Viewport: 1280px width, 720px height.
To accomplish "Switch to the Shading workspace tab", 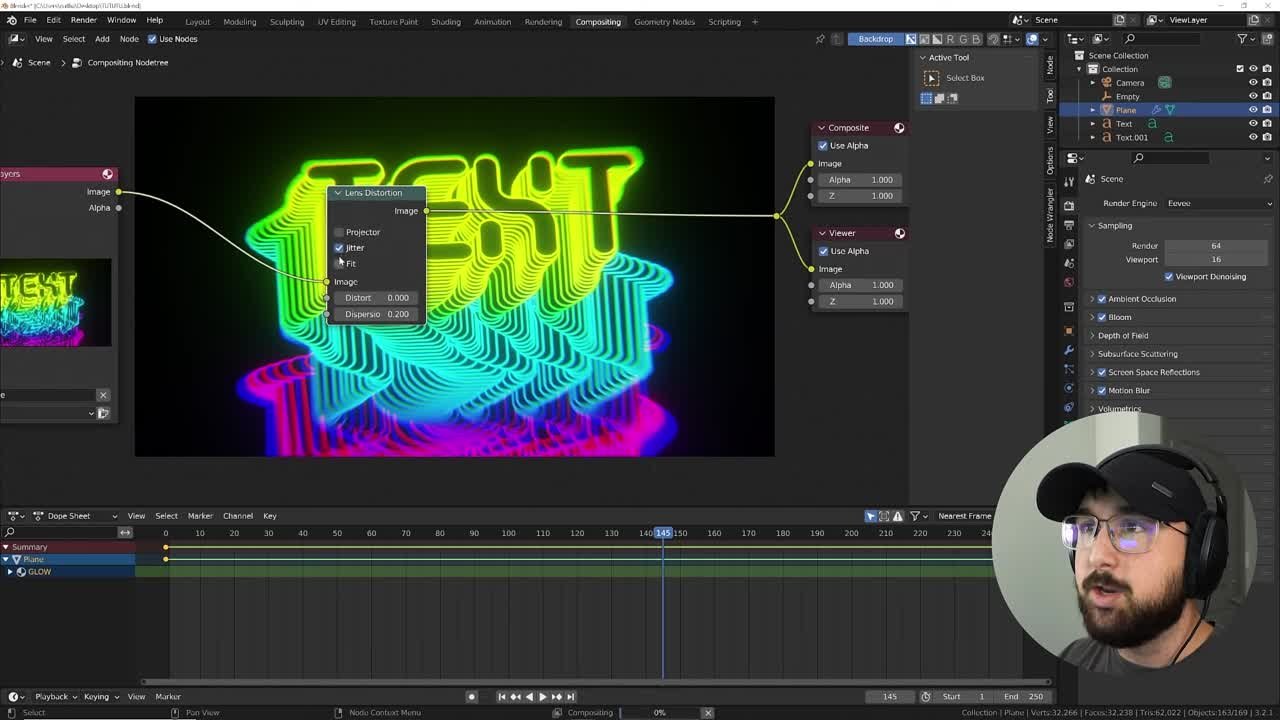I will 446,21.
